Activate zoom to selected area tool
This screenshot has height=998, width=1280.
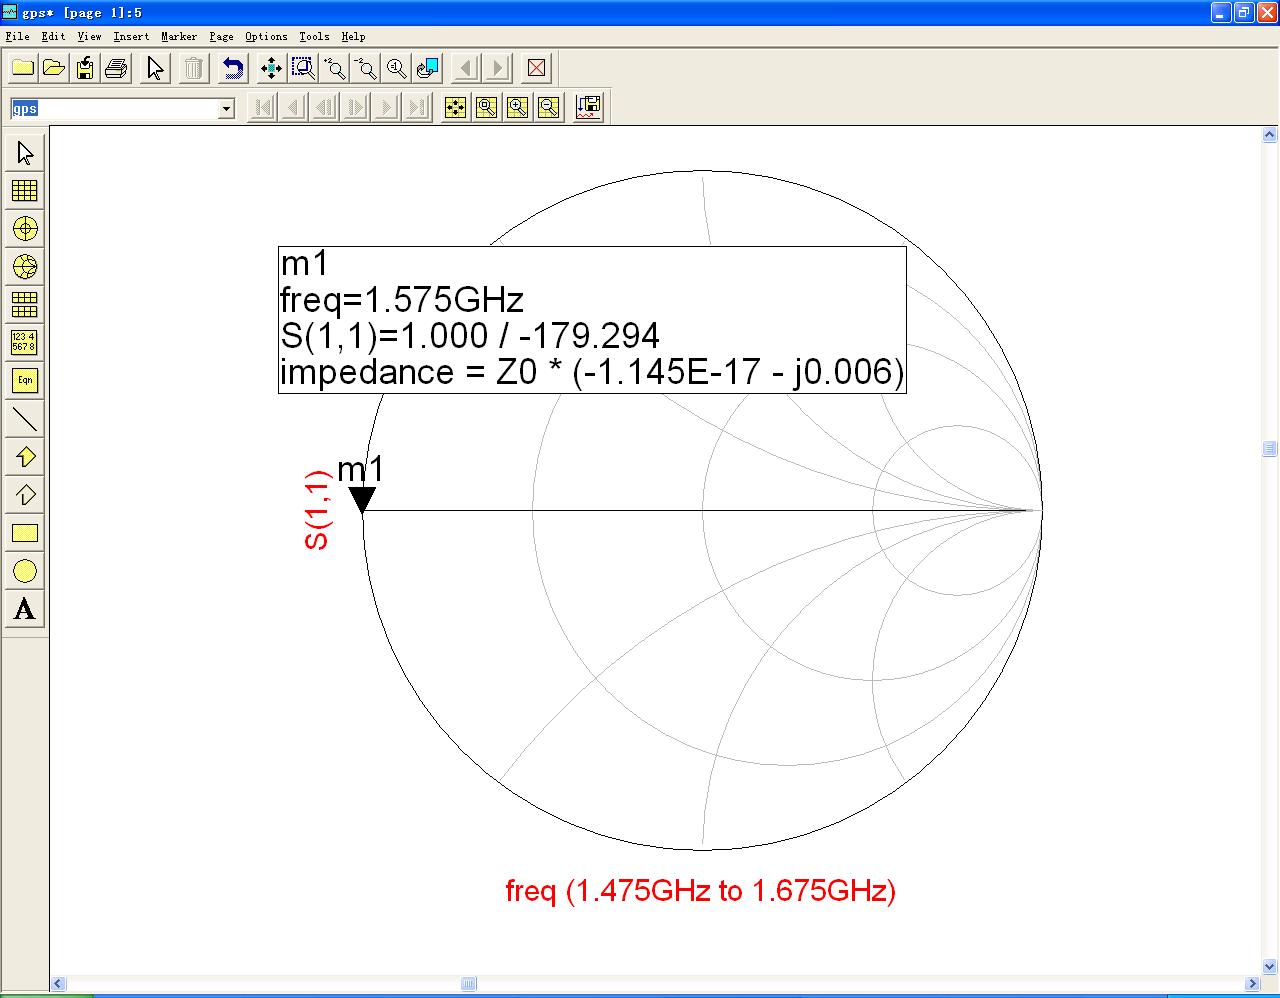click(303, 68)
